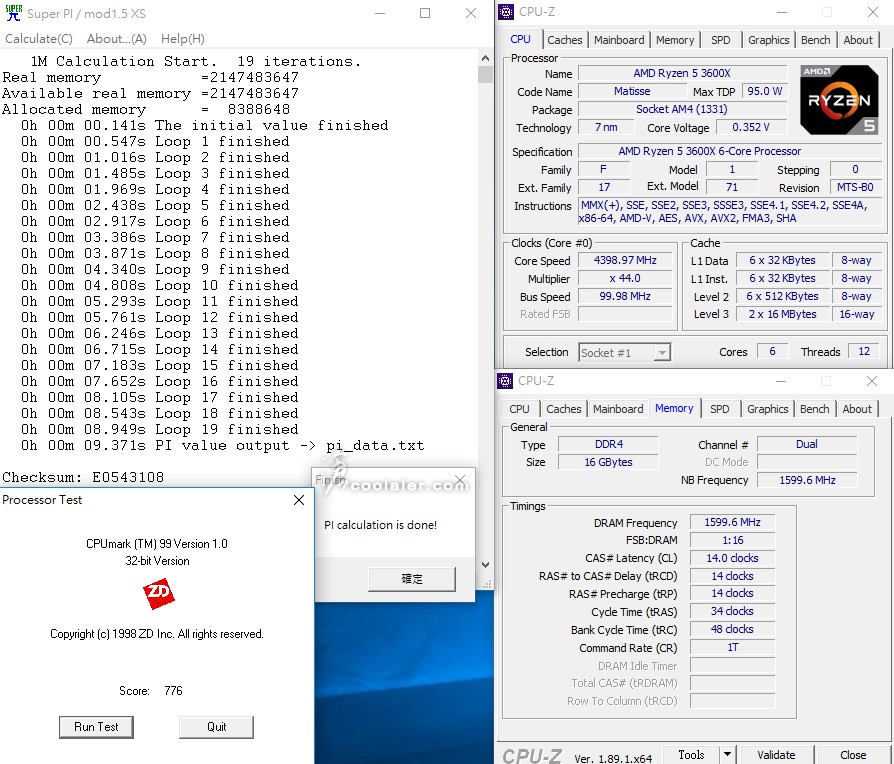The height and width of the screenshot is (764, 894).
Task: Confirm the PI calculation done dialog
Action: pyautogui.click(x=412, y=579)
